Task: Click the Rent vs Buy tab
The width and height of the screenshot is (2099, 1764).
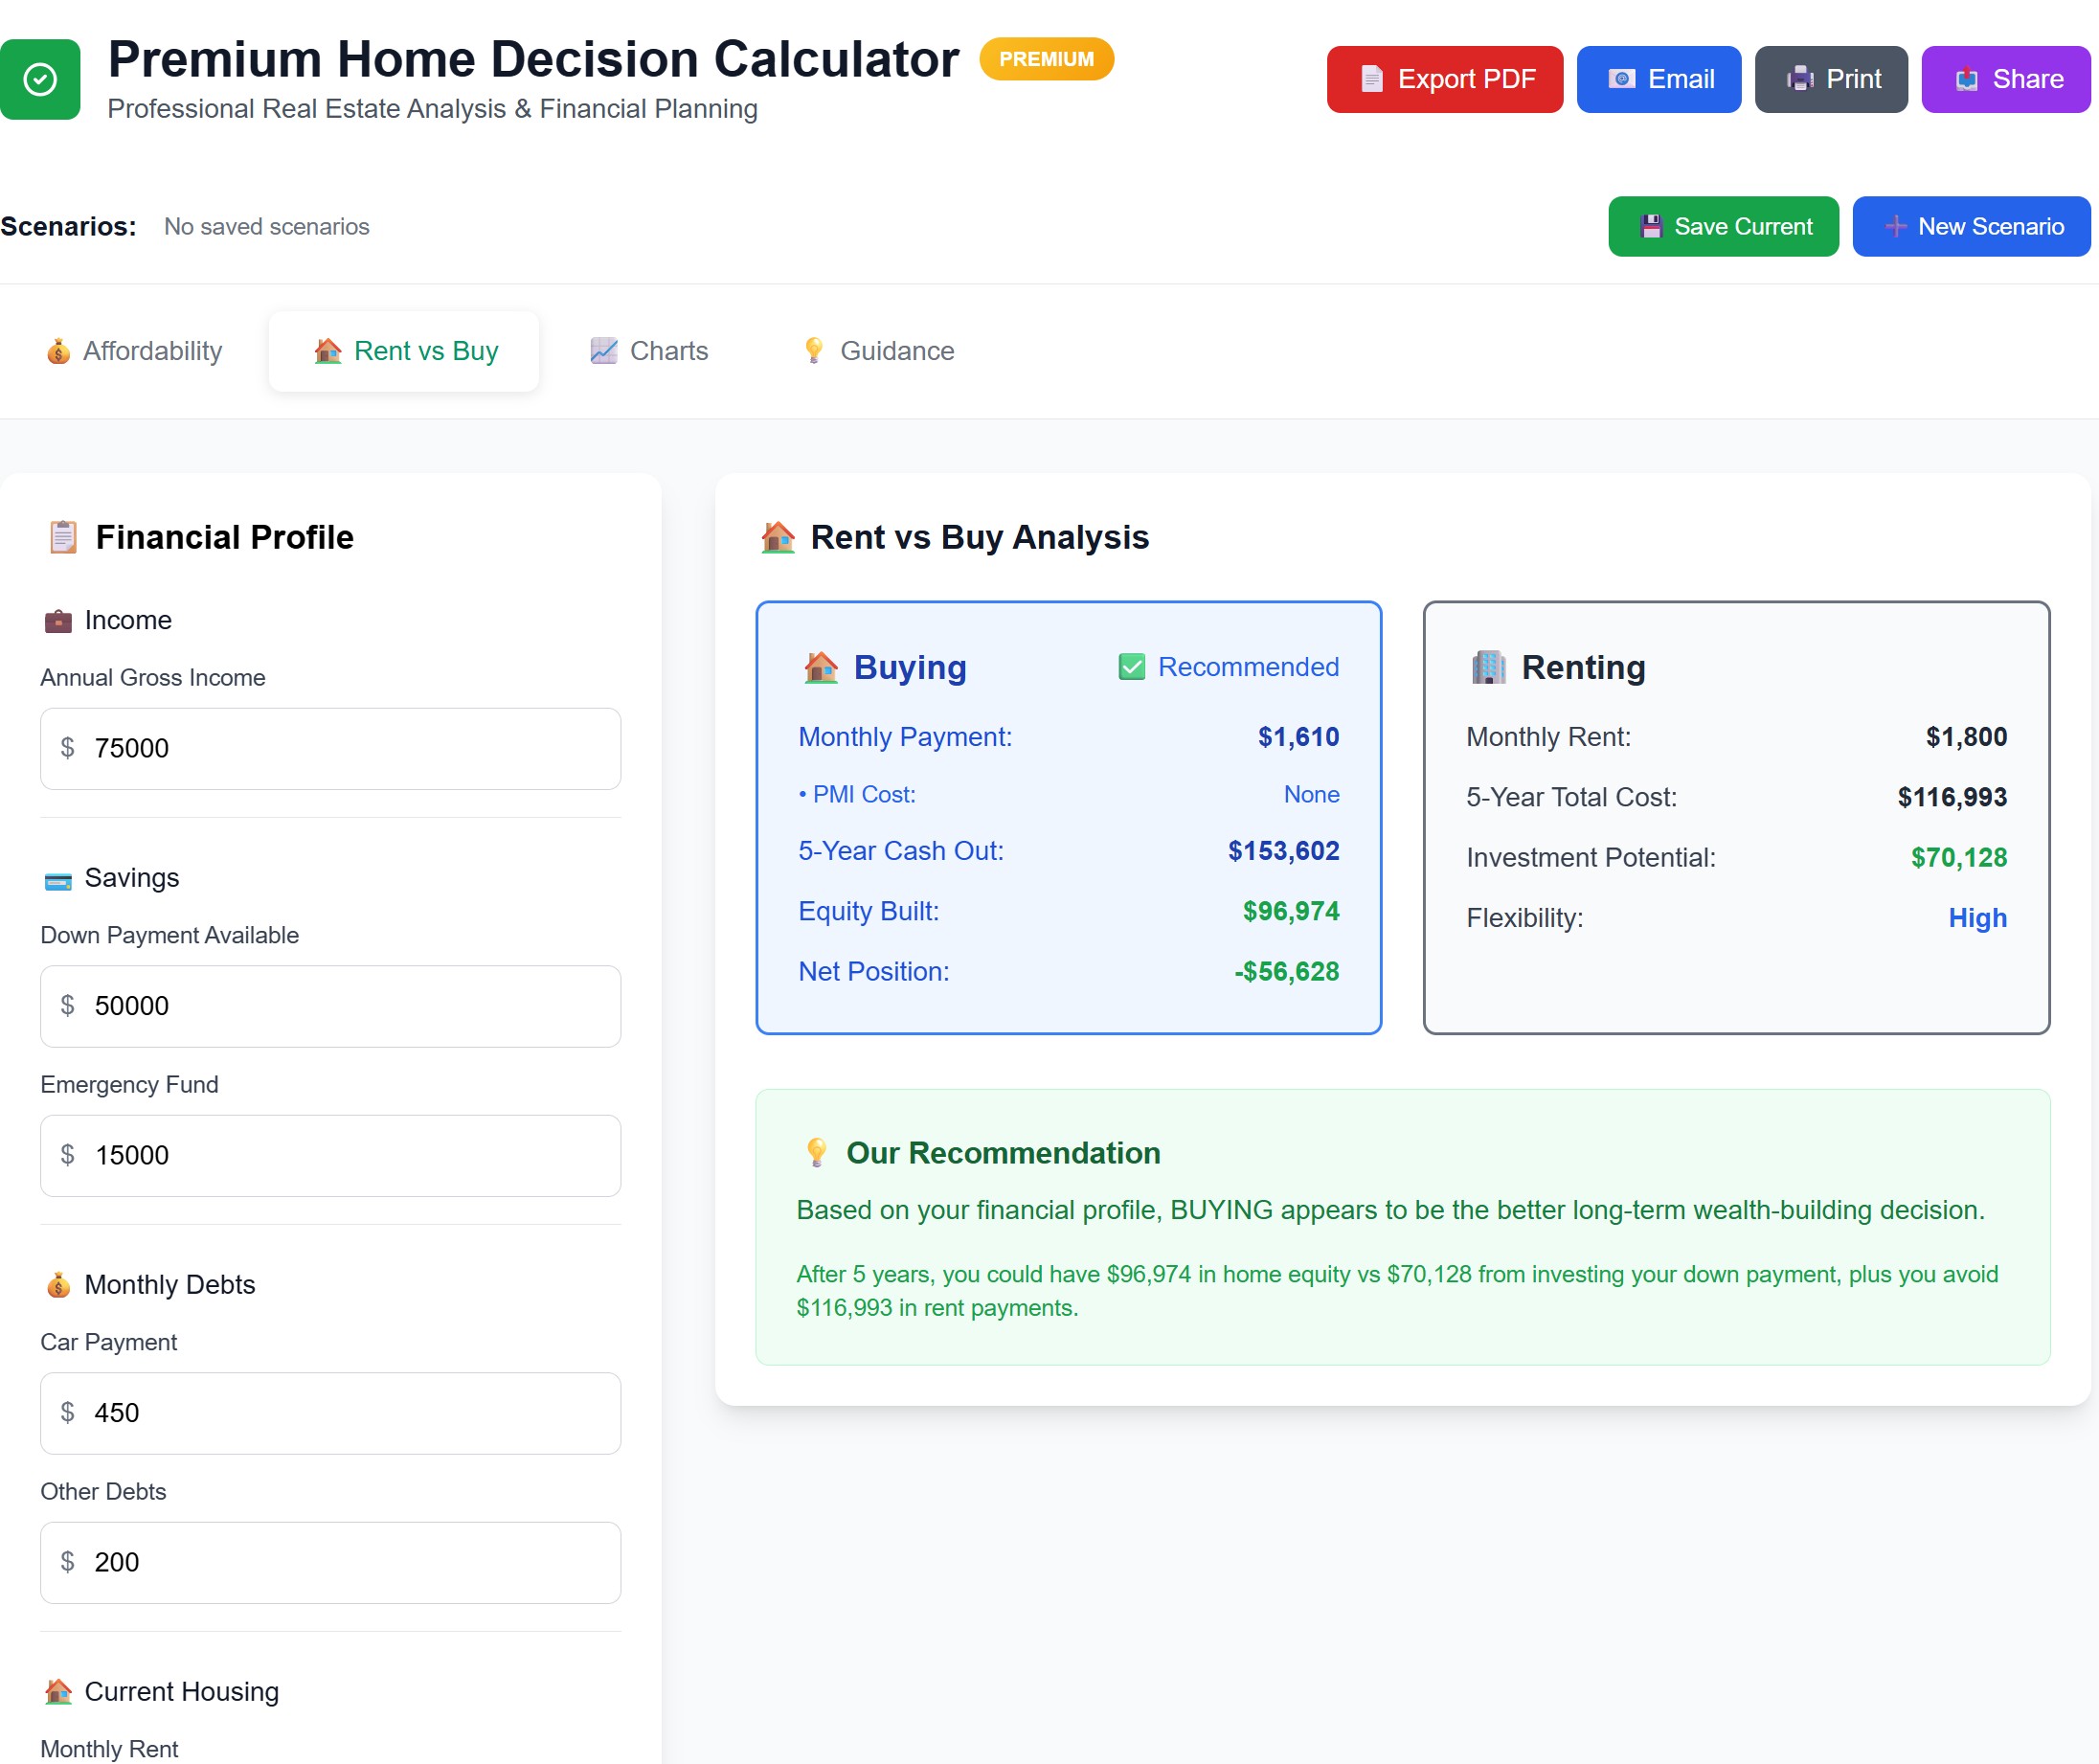Action: [x=403, y=350]
